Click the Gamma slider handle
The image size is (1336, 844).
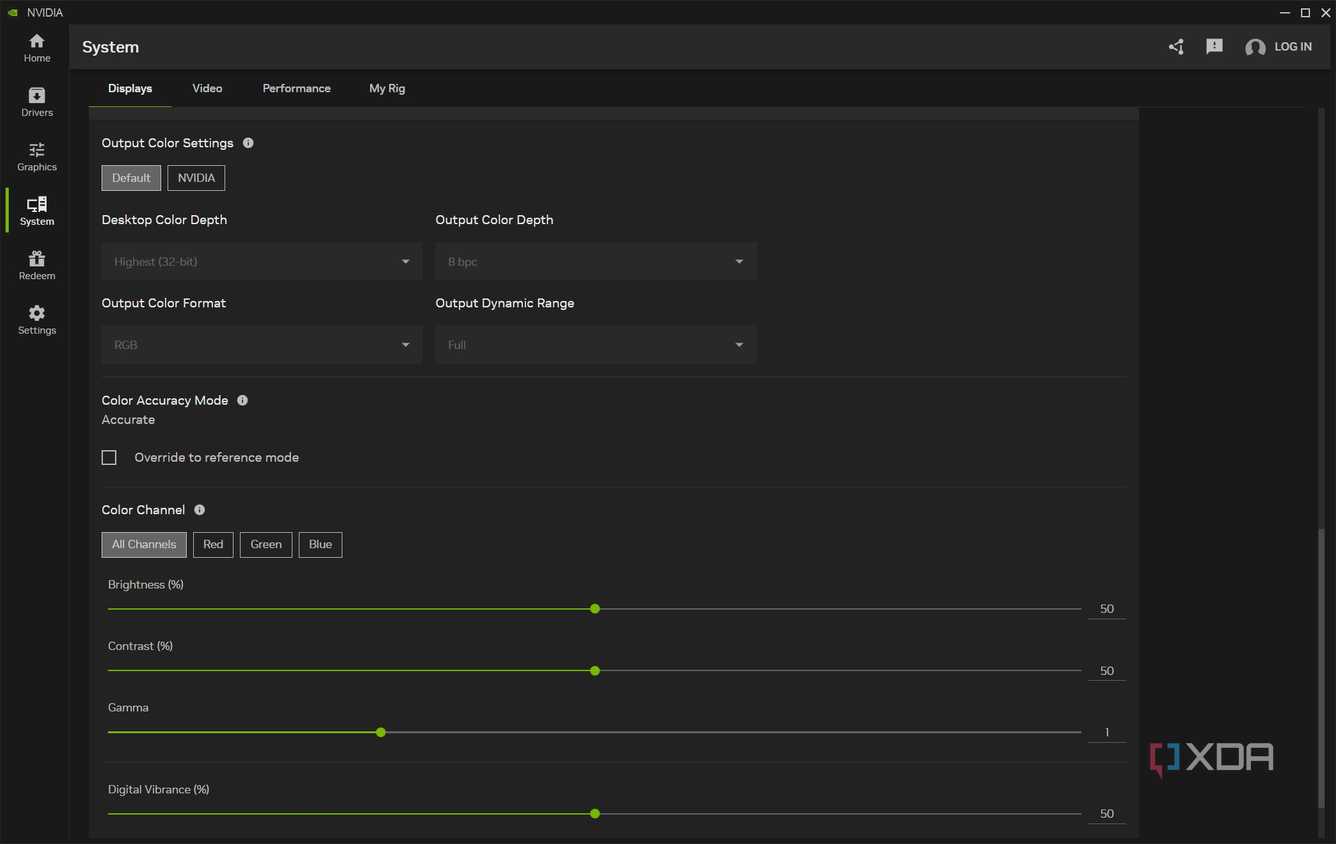pos(381,732)
